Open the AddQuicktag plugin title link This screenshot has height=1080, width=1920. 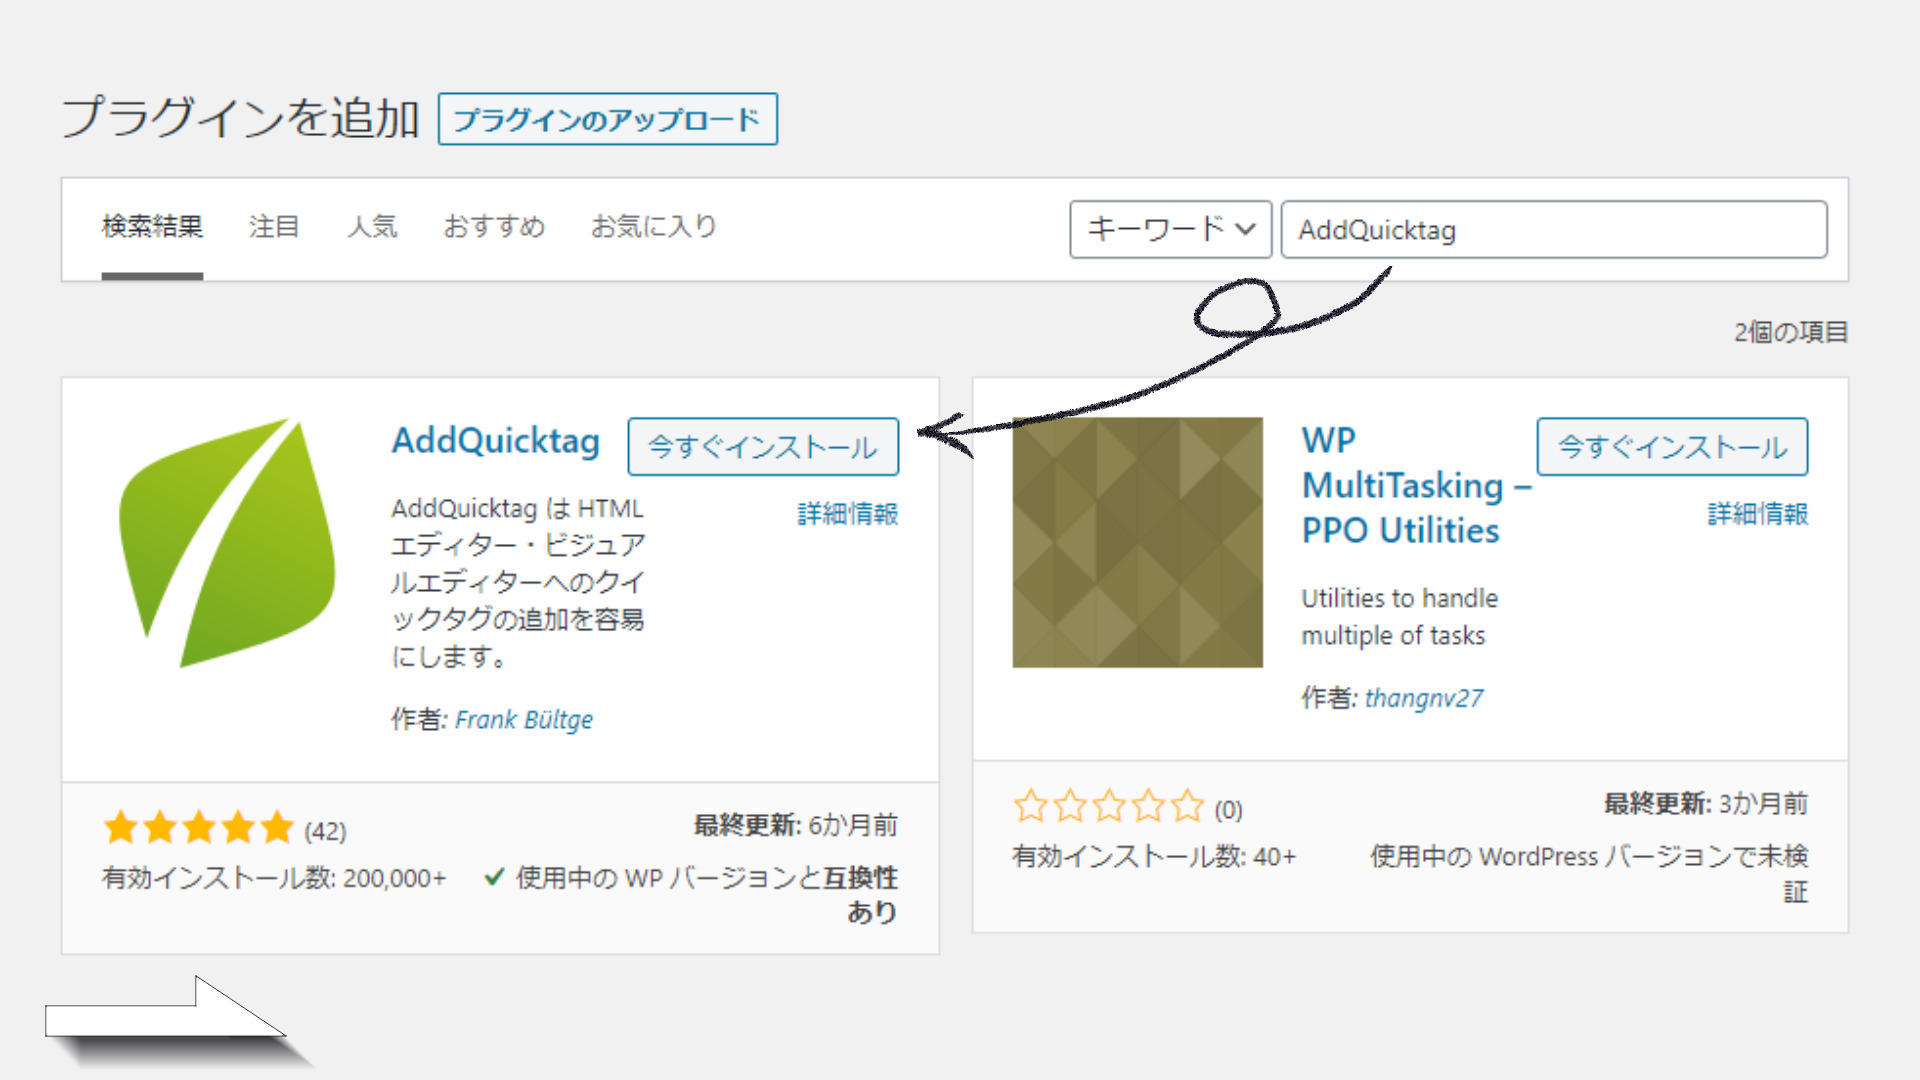click(x=495, y=440)
